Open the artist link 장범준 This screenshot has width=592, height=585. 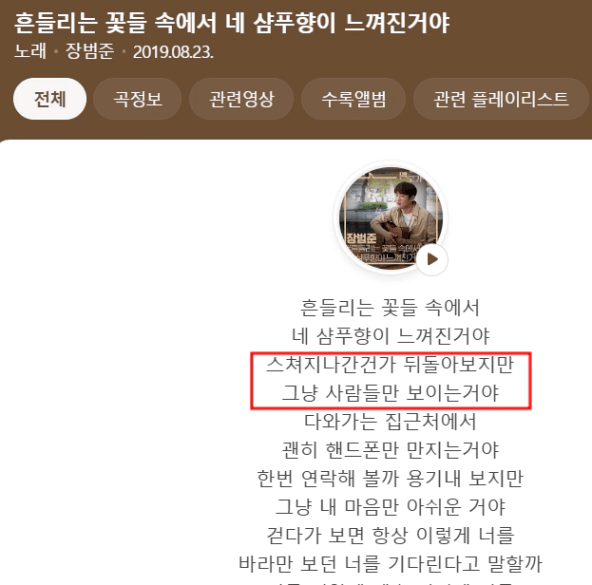tap(89, 51)
